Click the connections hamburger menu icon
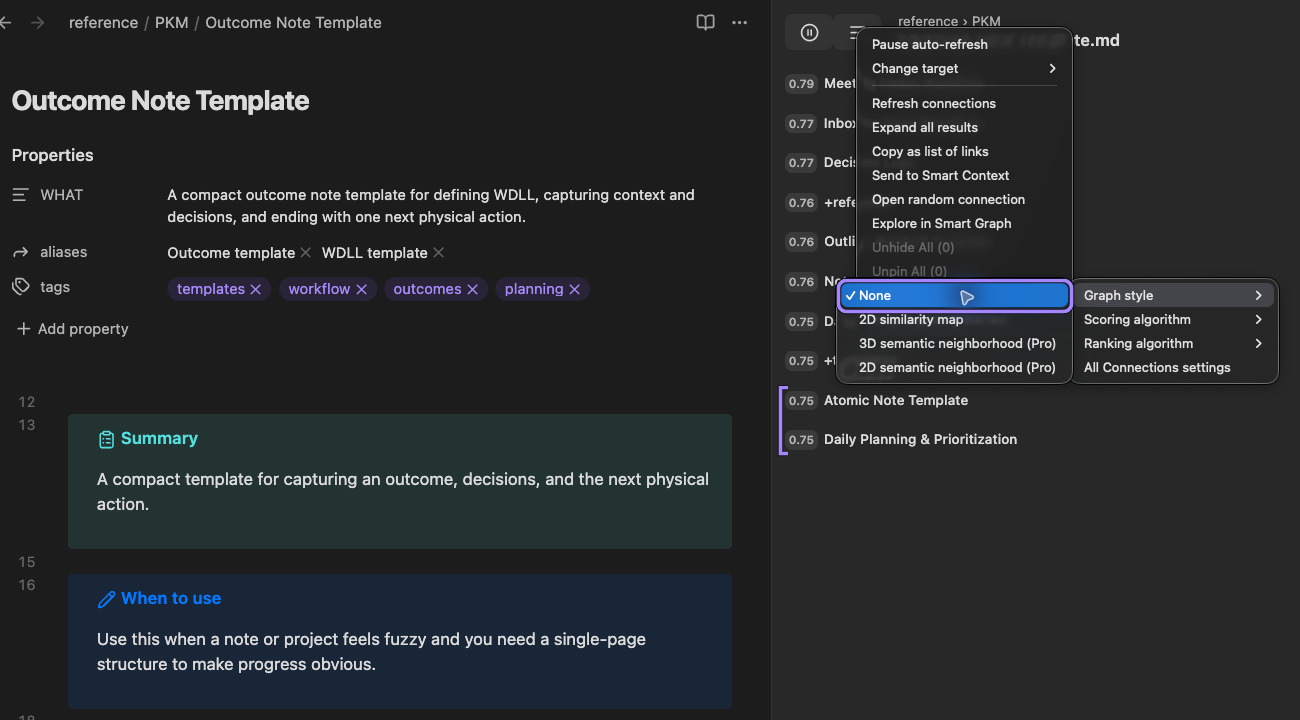Screen dimensions: 1300x720 [857, 33]
